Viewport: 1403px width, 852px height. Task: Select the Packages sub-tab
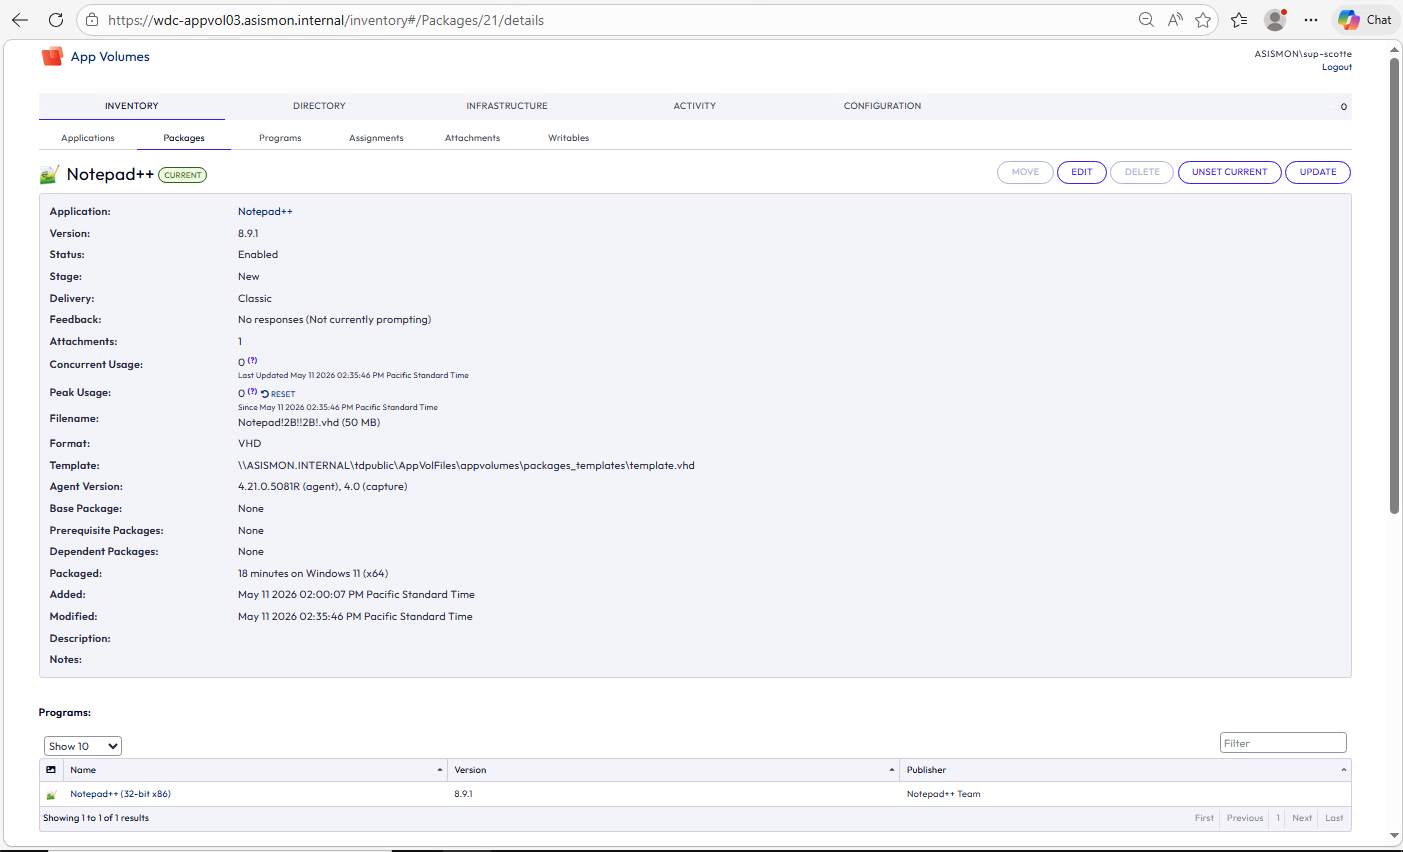pyautogui.click(x=184, y=138)
